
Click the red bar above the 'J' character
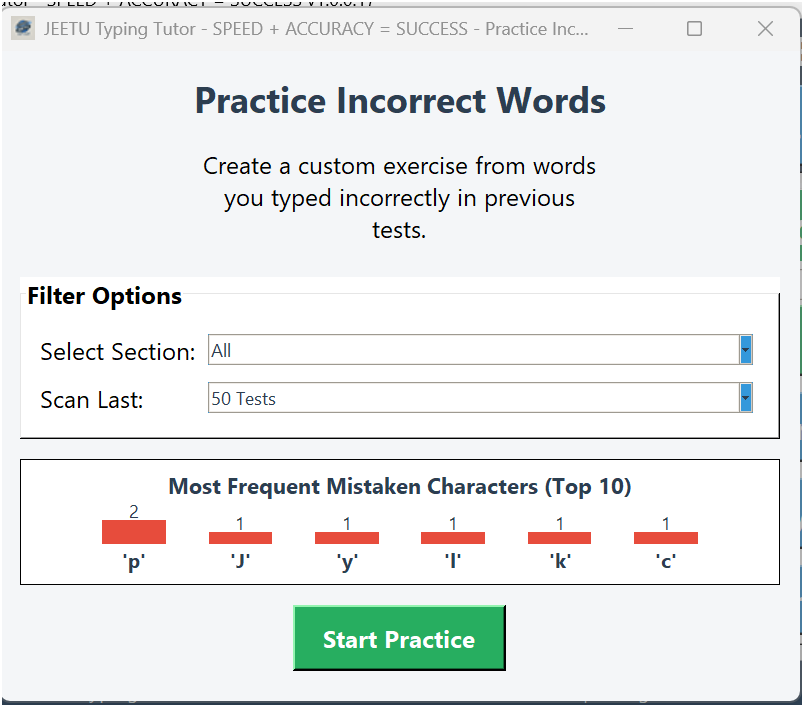tap(240, 537)
